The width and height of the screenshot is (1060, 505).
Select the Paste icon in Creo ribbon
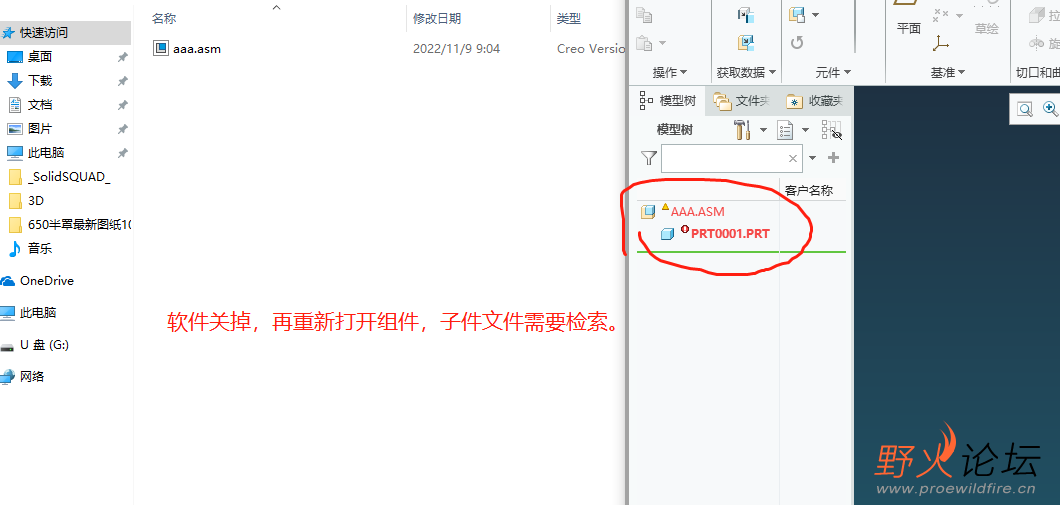pyautogui.click(x=645, y=44)
